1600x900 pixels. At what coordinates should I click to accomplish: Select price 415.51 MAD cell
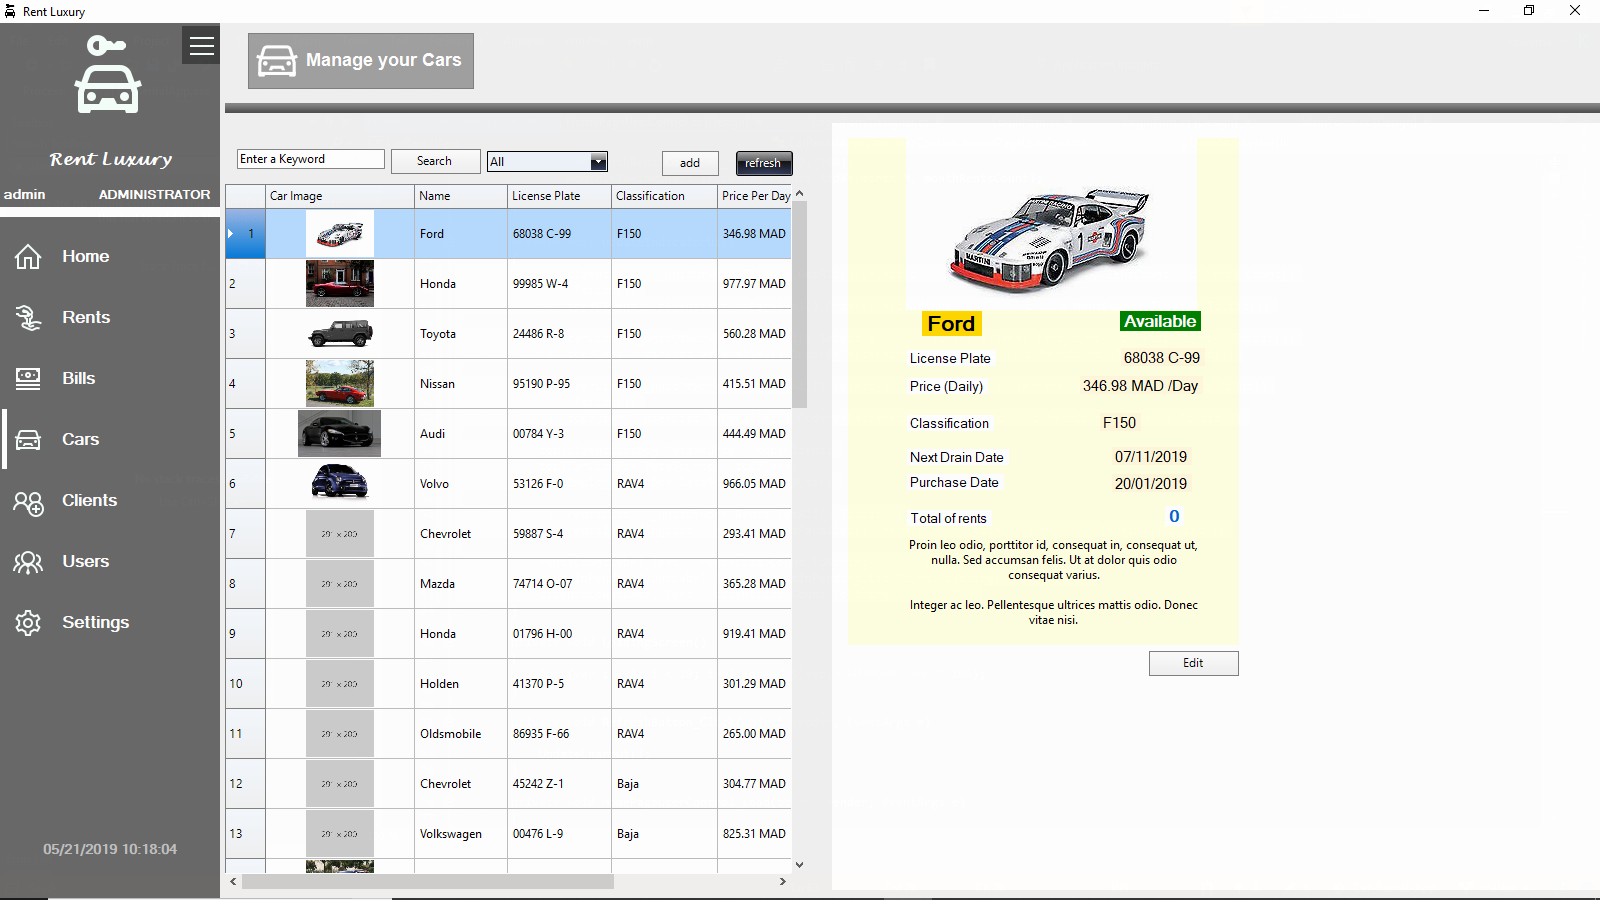(755, 384)
